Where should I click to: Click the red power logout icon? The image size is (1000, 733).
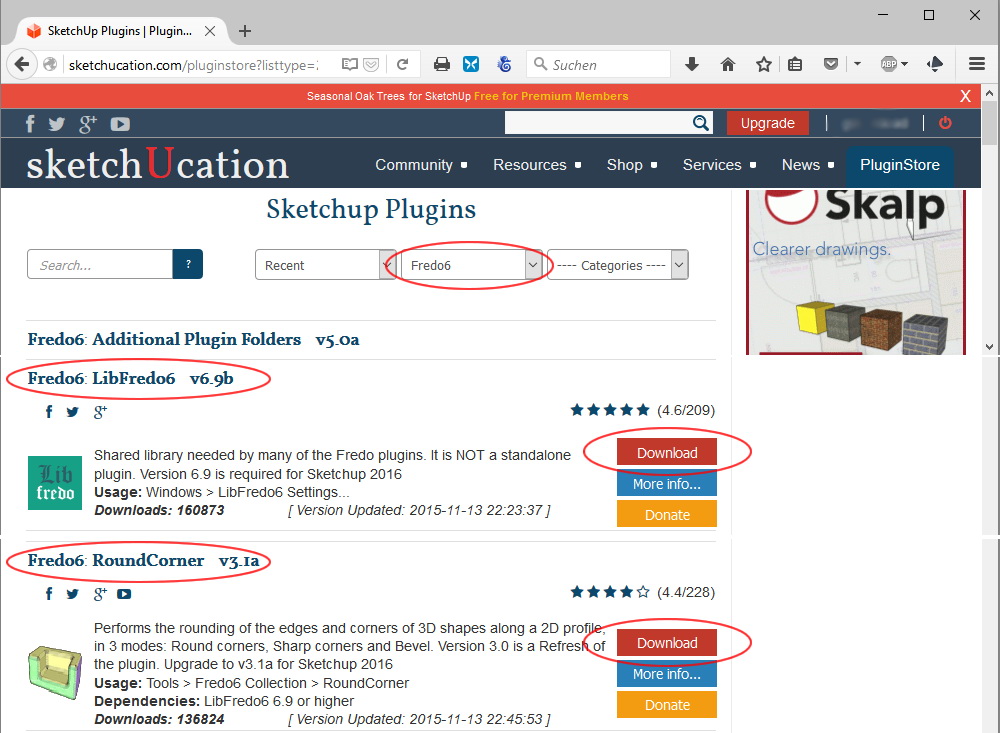945,123
